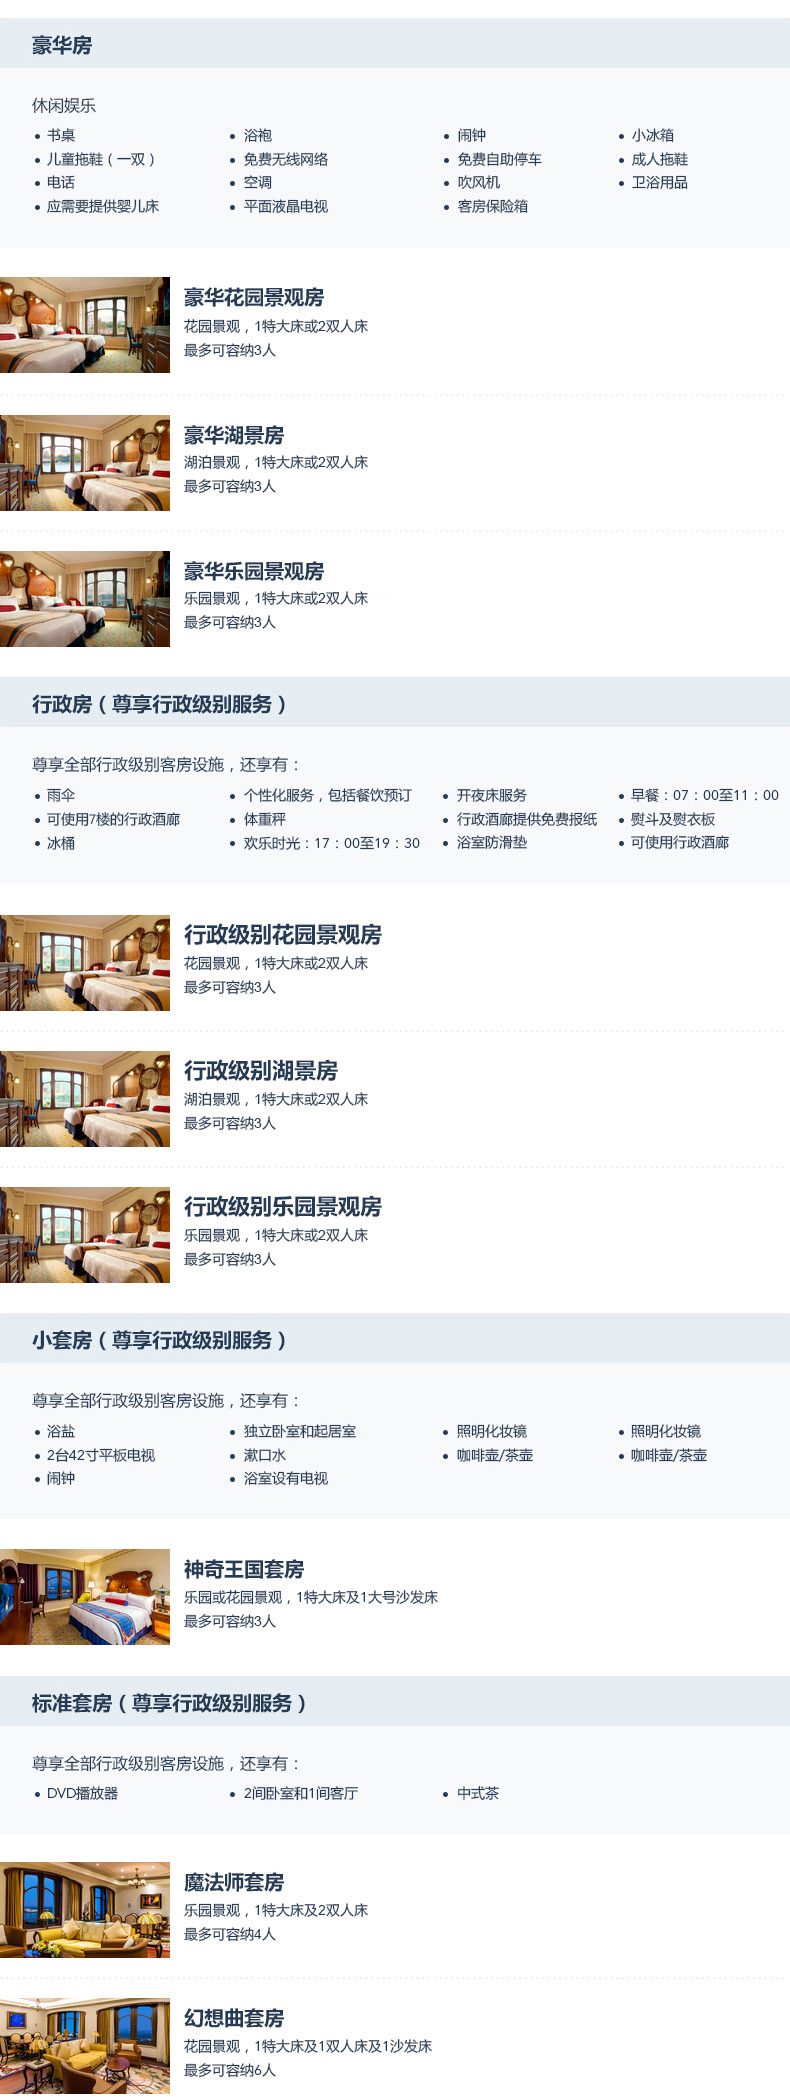Click the DVD播放器 amenity item
Image resolution: width=790 pixels, height=2100 pixels.
(x=83, y=1793)
